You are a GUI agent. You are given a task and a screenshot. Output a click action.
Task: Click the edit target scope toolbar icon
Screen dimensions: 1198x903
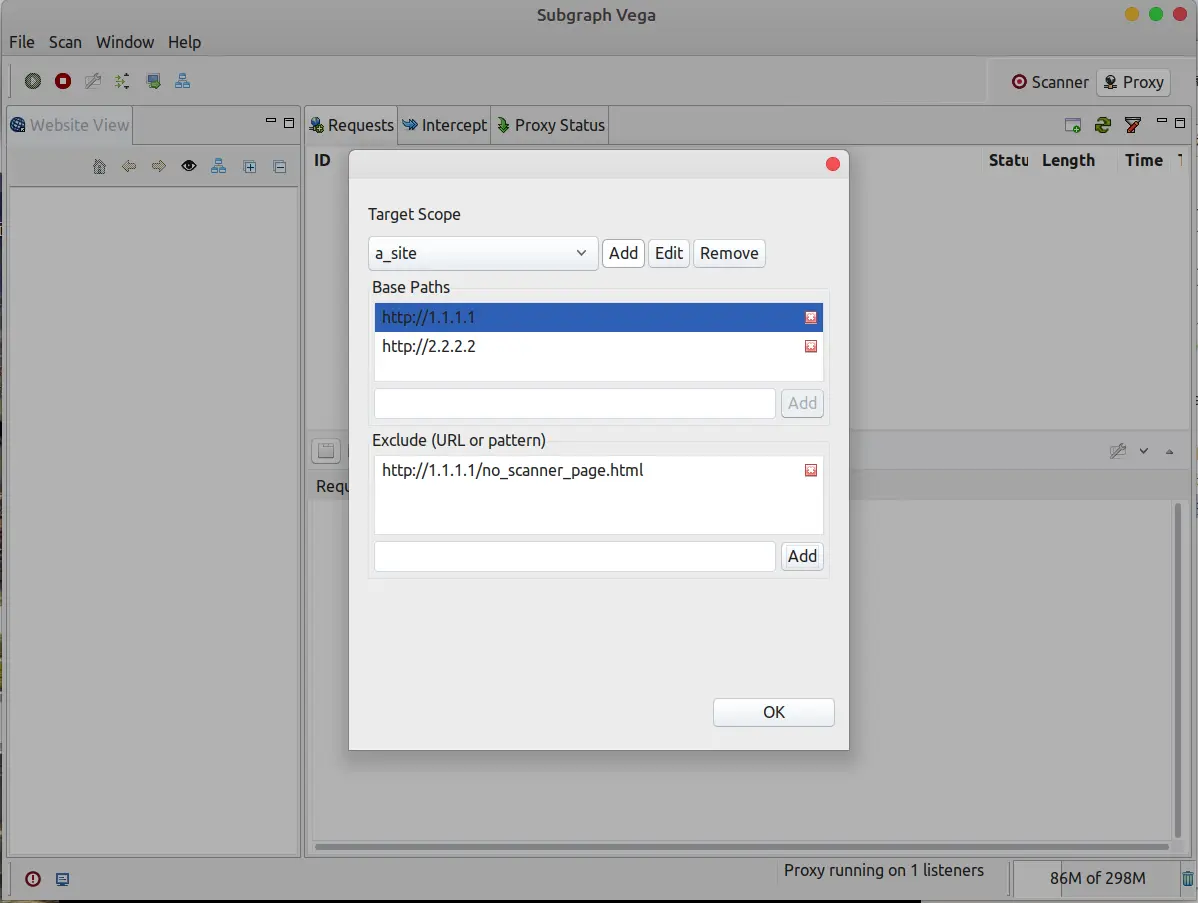pos(92,81)
